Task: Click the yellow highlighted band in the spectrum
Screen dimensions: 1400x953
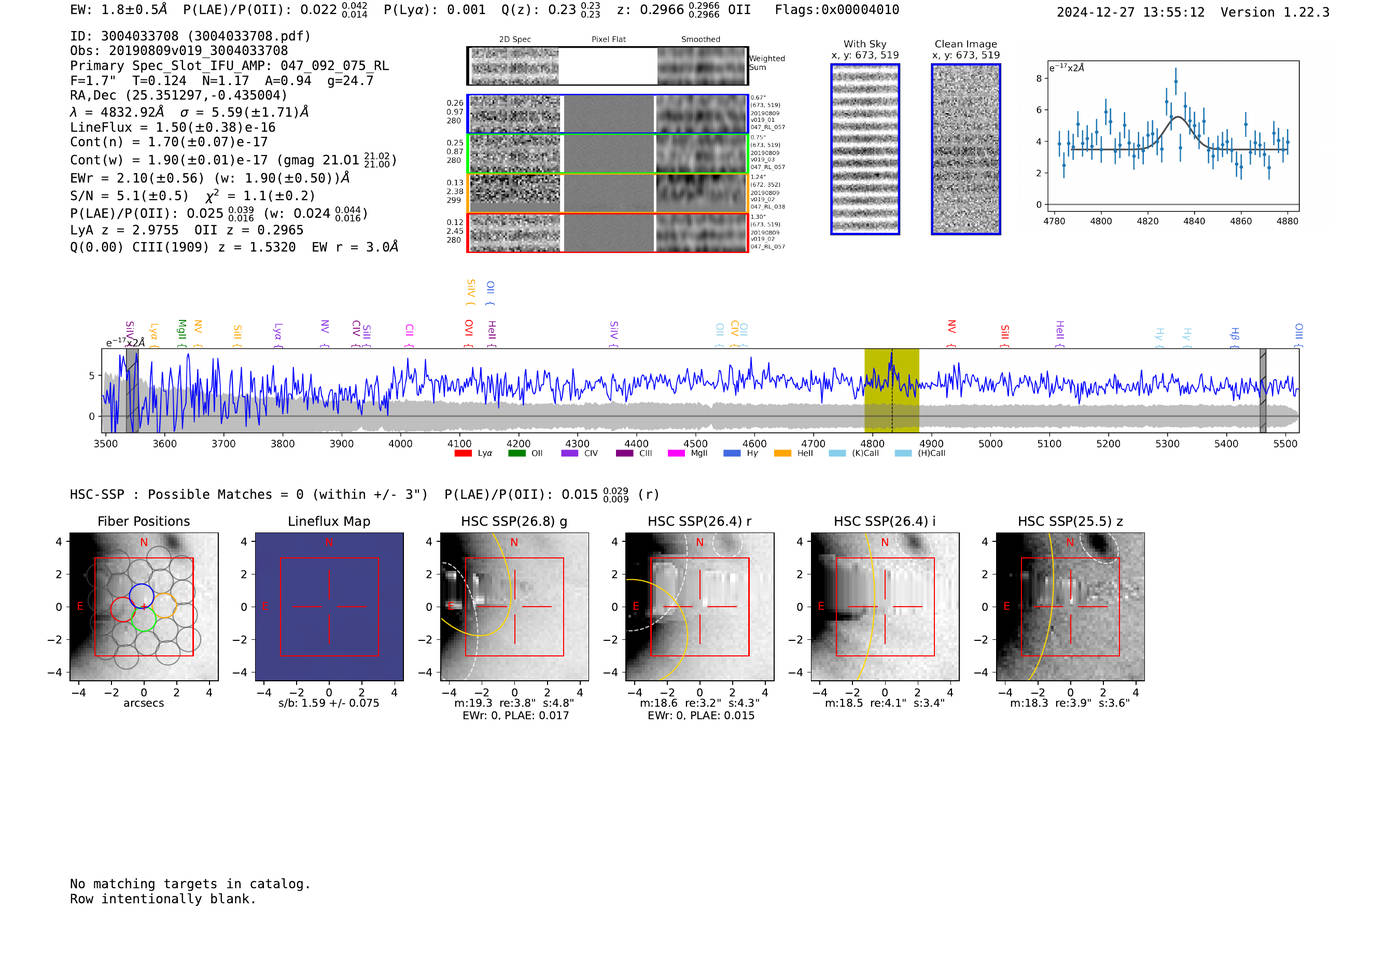Action: [x=892, y=390]
